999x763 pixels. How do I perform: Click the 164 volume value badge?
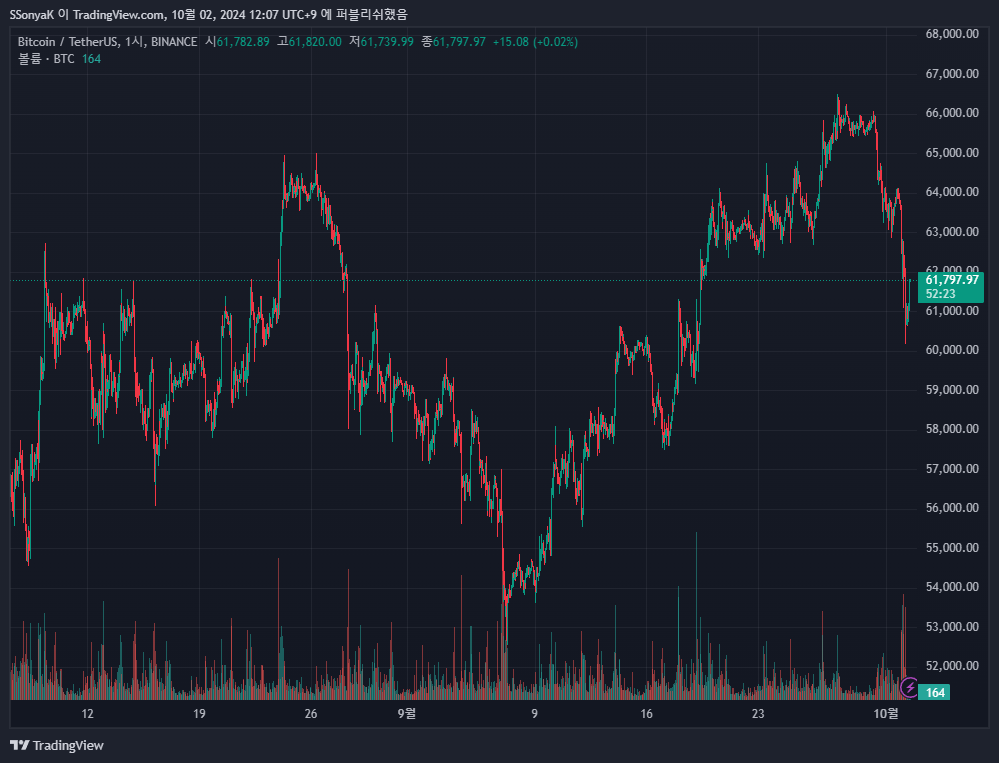point(935,692)
